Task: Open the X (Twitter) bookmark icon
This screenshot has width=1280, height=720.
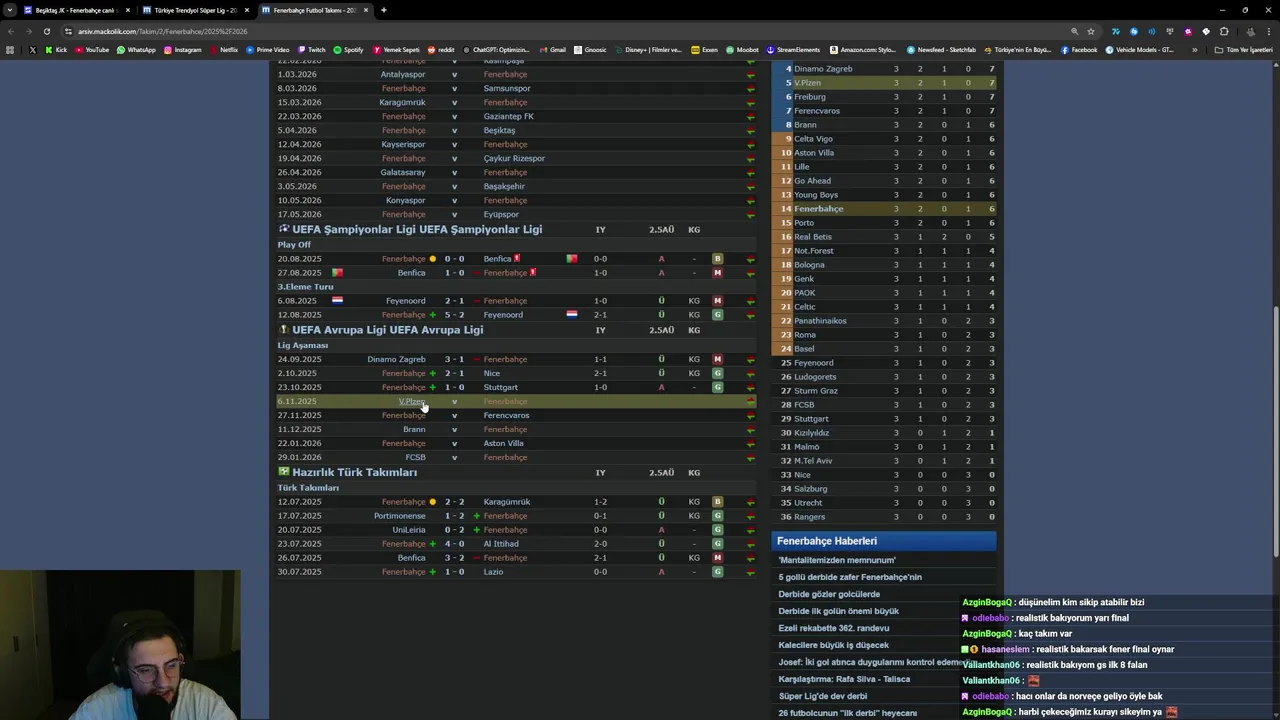Action: pos(32,50)
